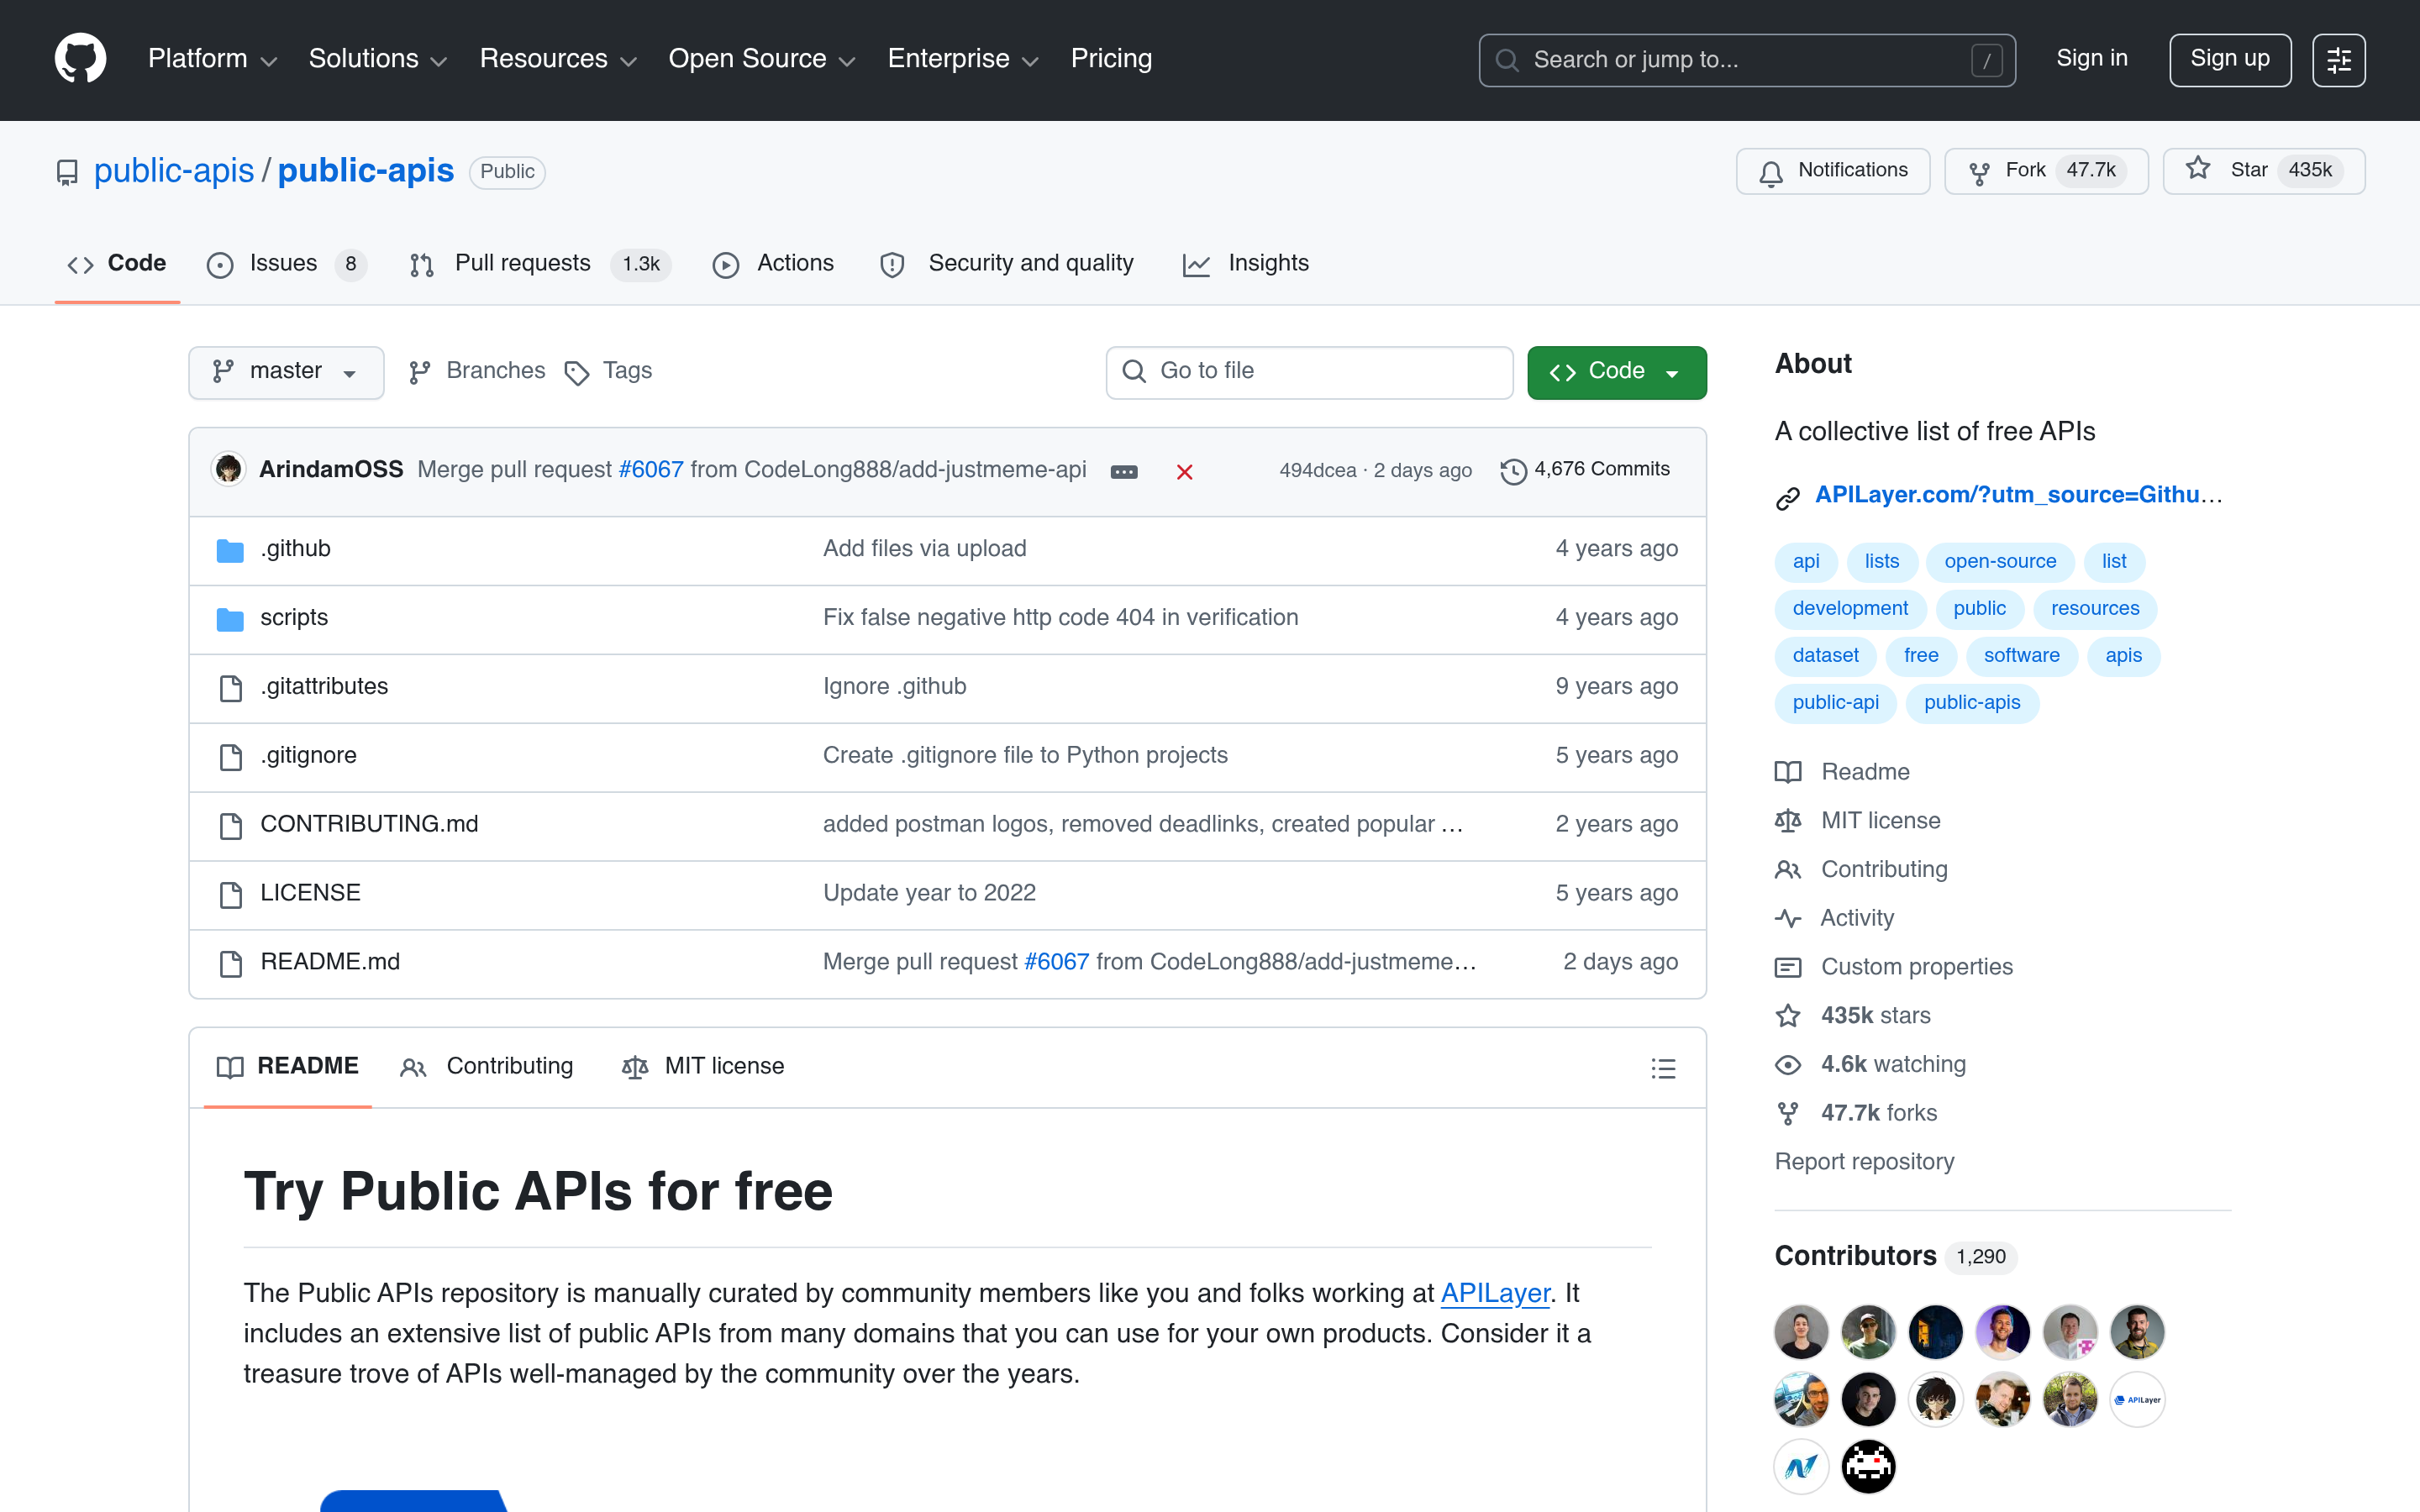Screen dimensions: 2420x1512
Task: Open README.md file
Action: tap(330, 962)
